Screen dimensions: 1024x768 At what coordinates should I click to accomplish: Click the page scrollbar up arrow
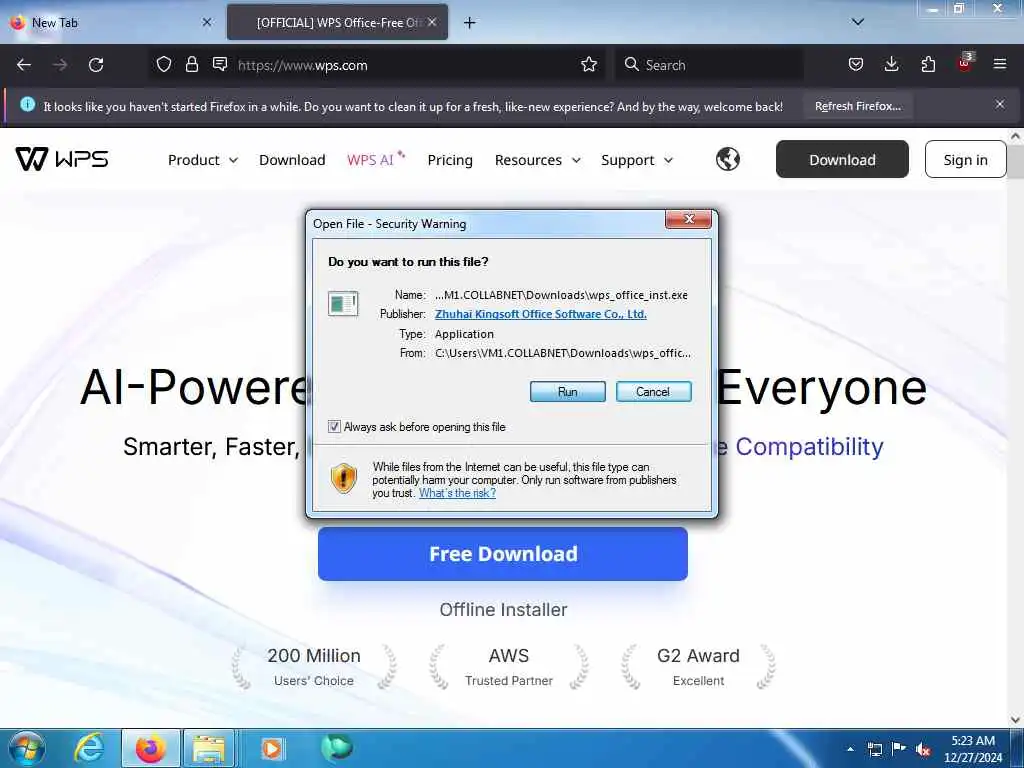click(x=1016, y=136)
